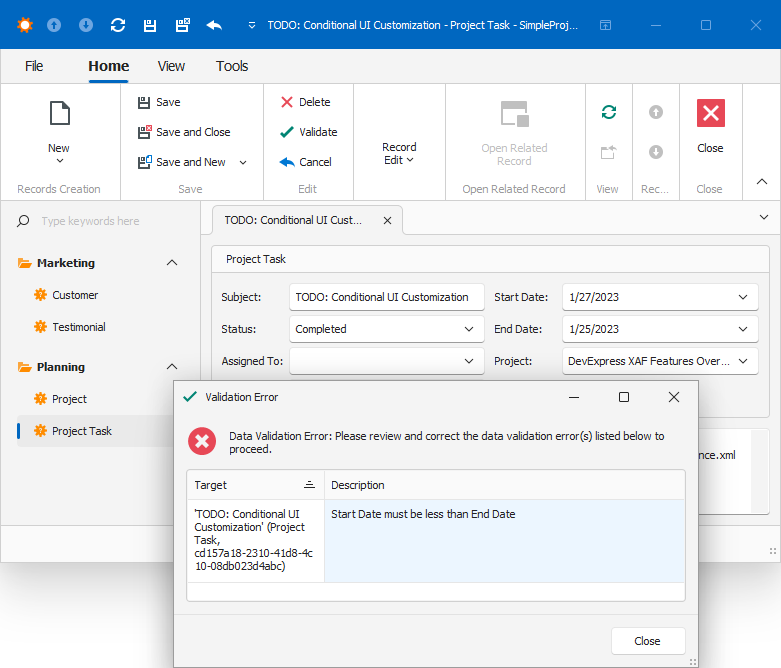Image resolution: width=781 pixels, height=668 pixels.
Task: Click the next record arrow in title bar
Action: (86, 25)
